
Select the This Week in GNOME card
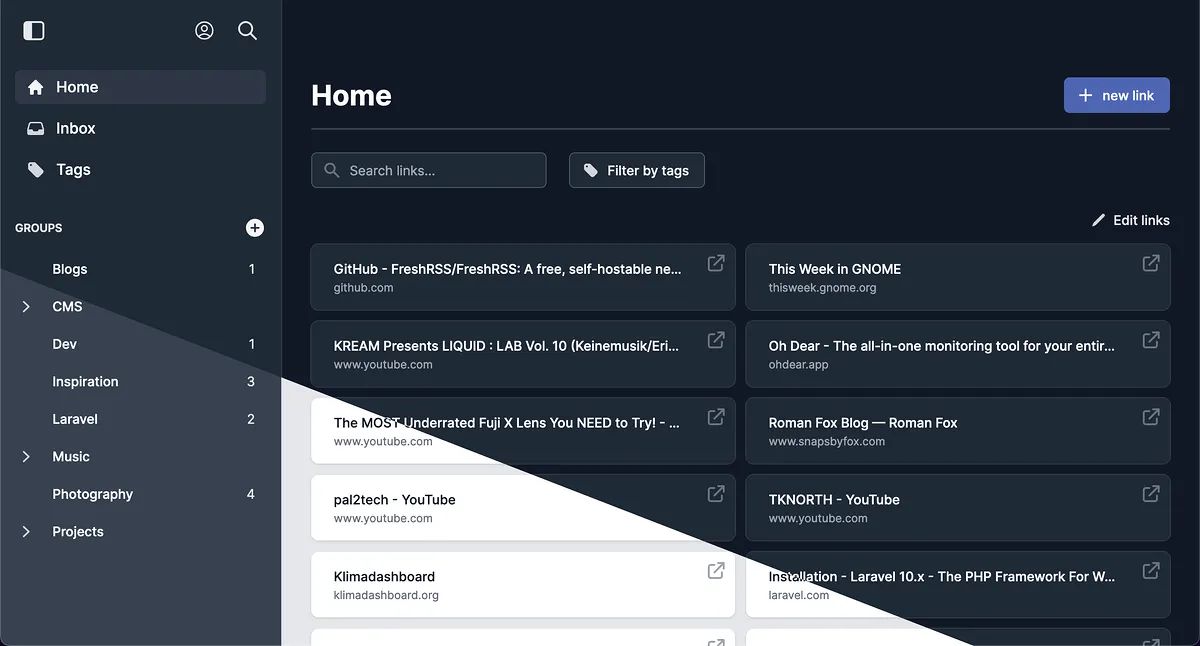pyautogui.click(x=958, y=277)
